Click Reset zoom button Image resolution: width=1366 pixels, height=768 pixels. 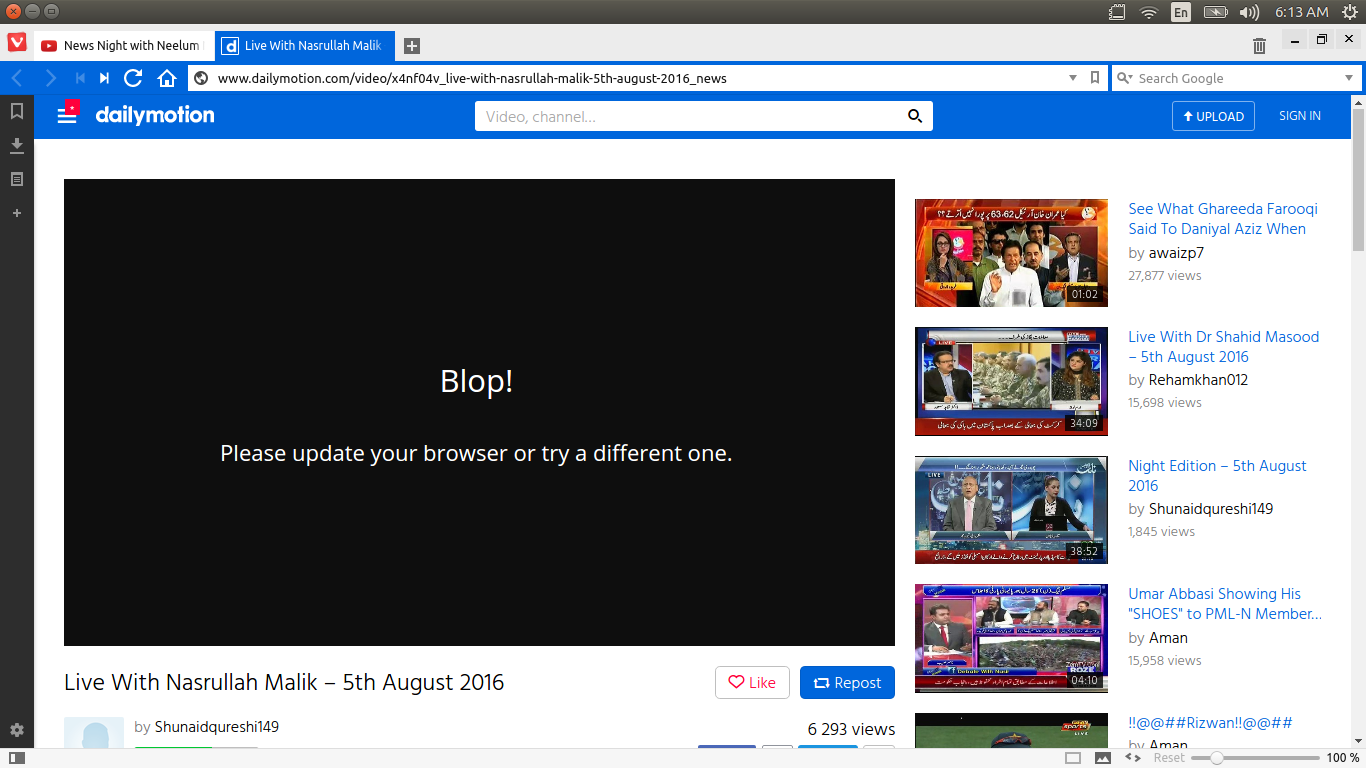tap(1169, 758)
